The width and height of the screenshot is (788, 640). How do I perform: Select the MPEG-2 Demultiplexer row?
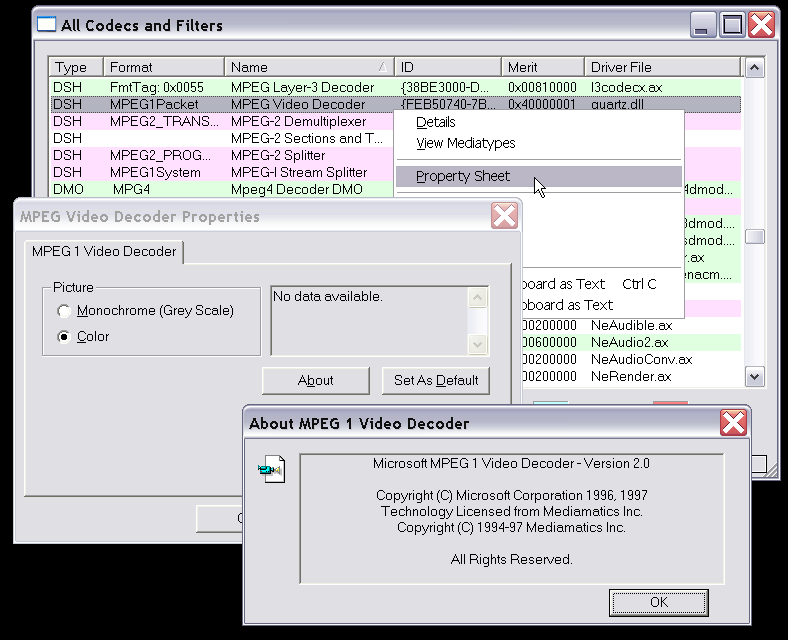click(x=222, y=122)
